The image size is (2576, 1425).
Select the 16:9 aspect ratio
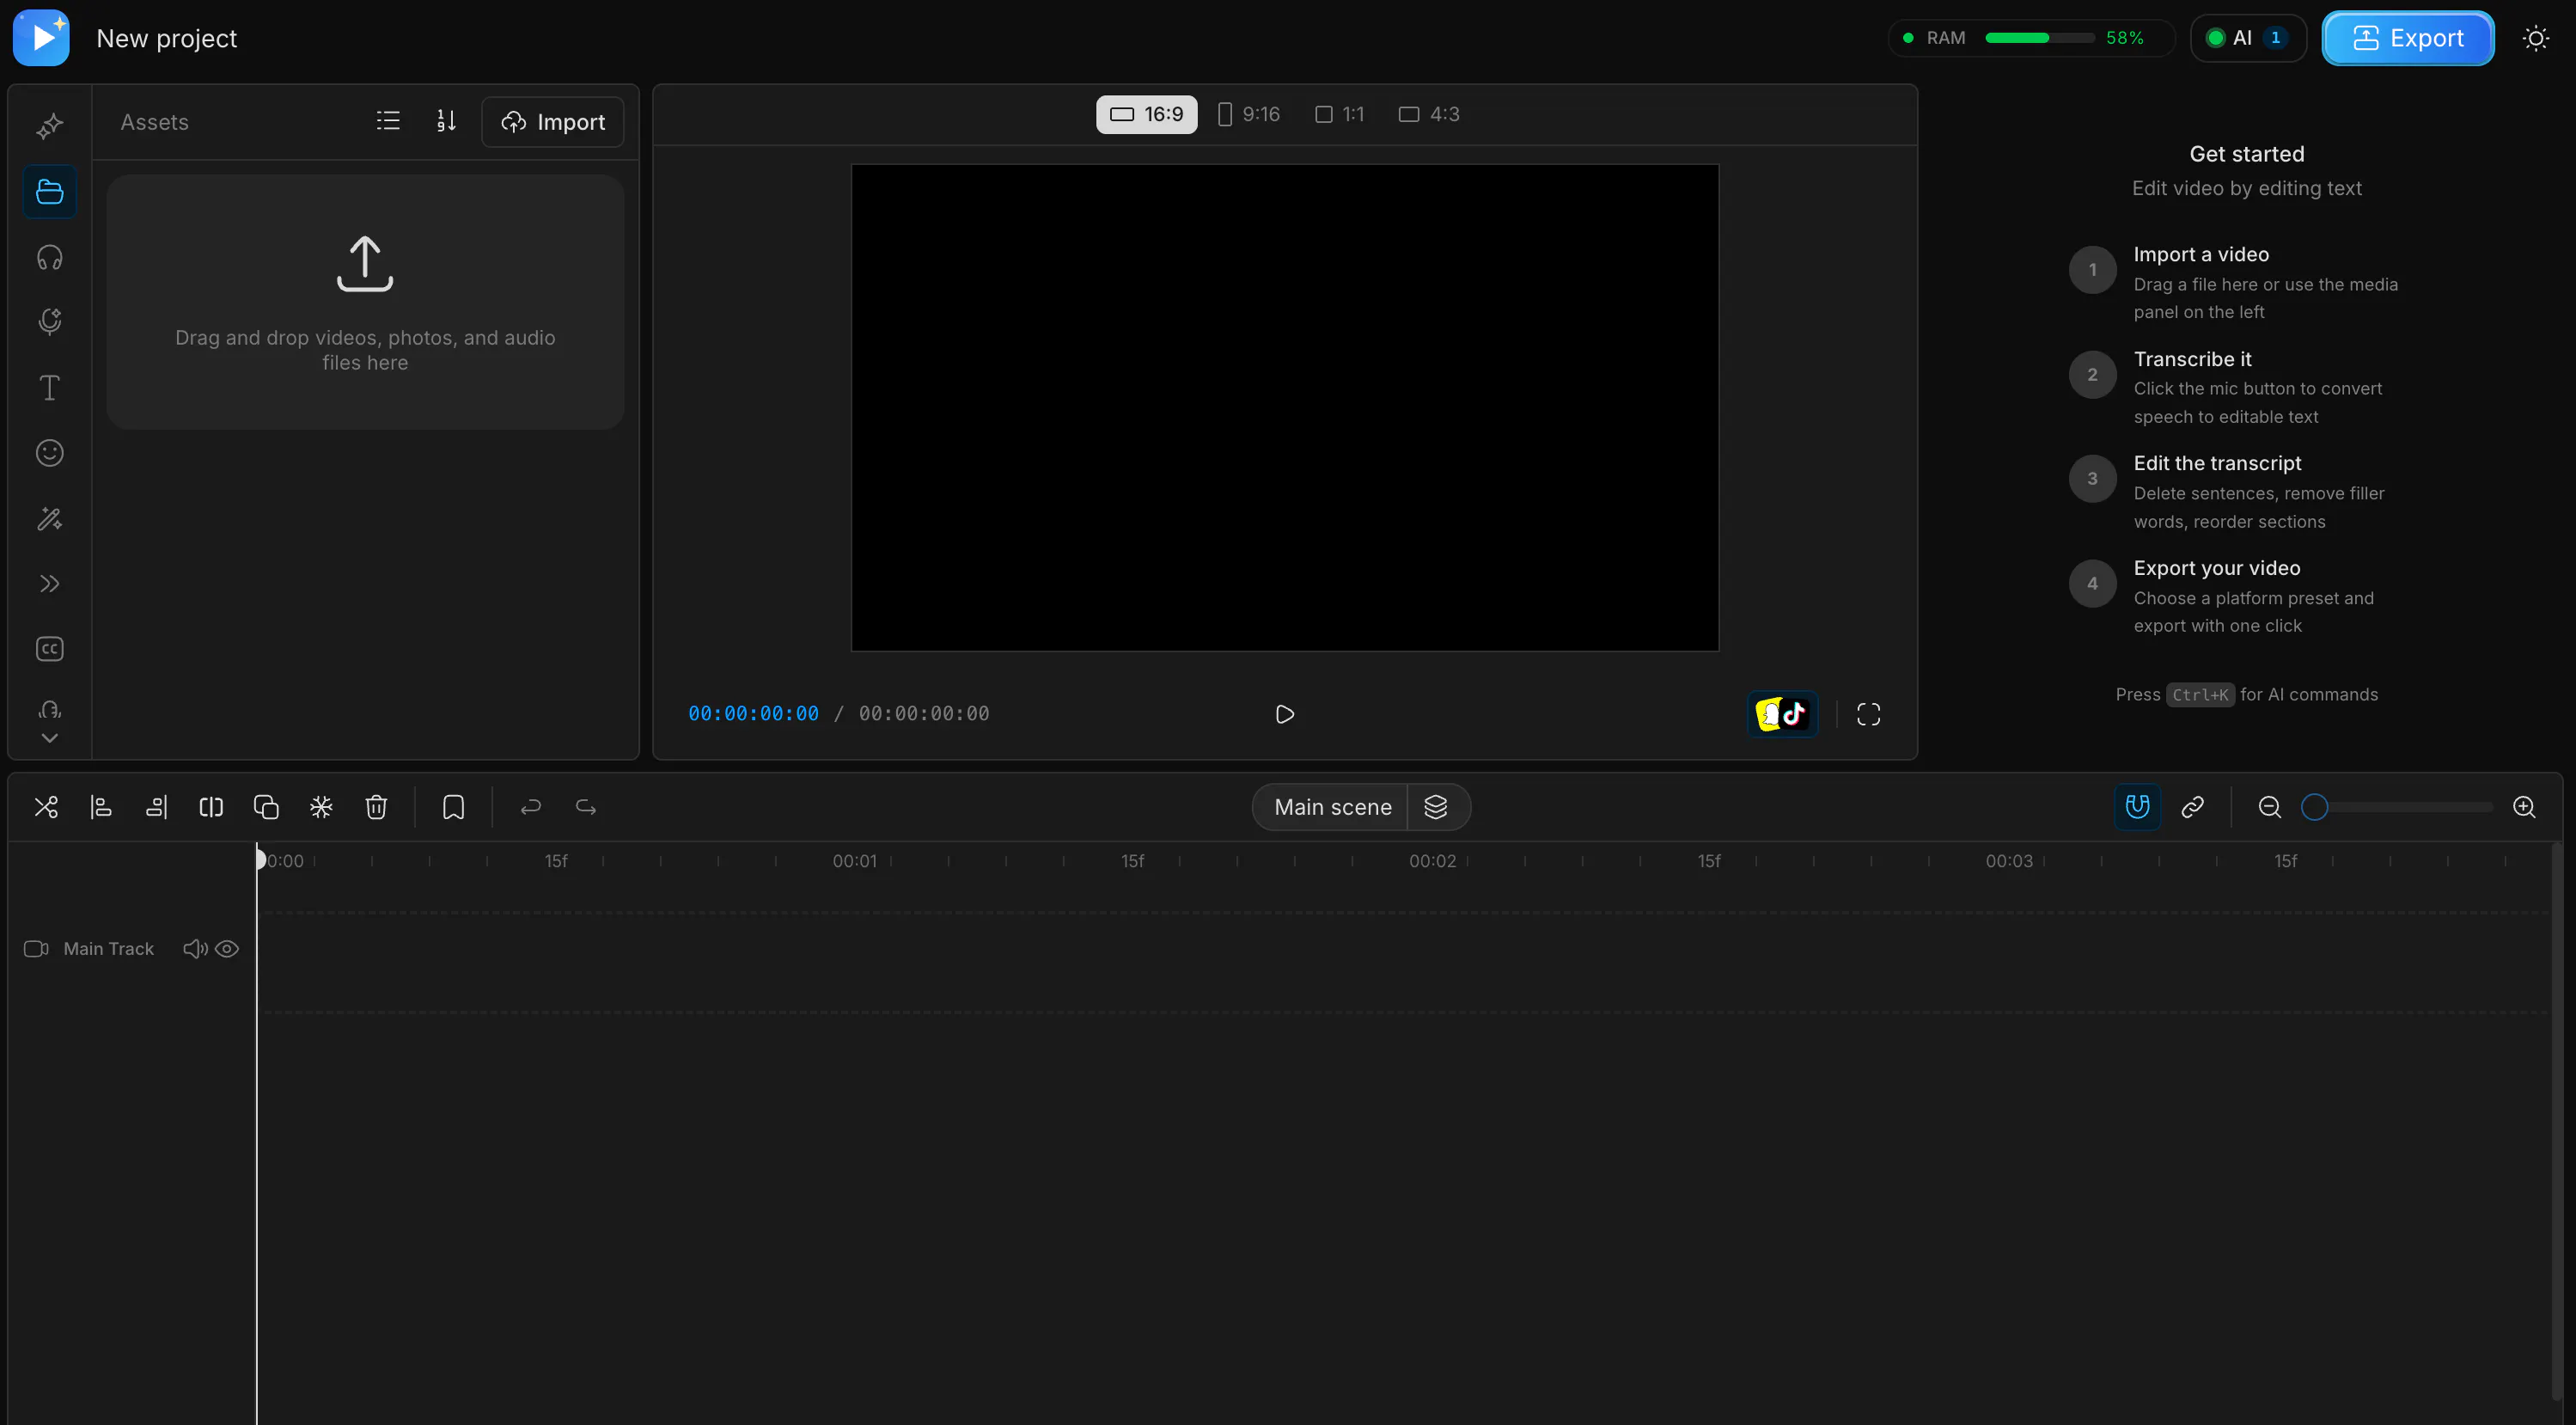click(1146, 114)
